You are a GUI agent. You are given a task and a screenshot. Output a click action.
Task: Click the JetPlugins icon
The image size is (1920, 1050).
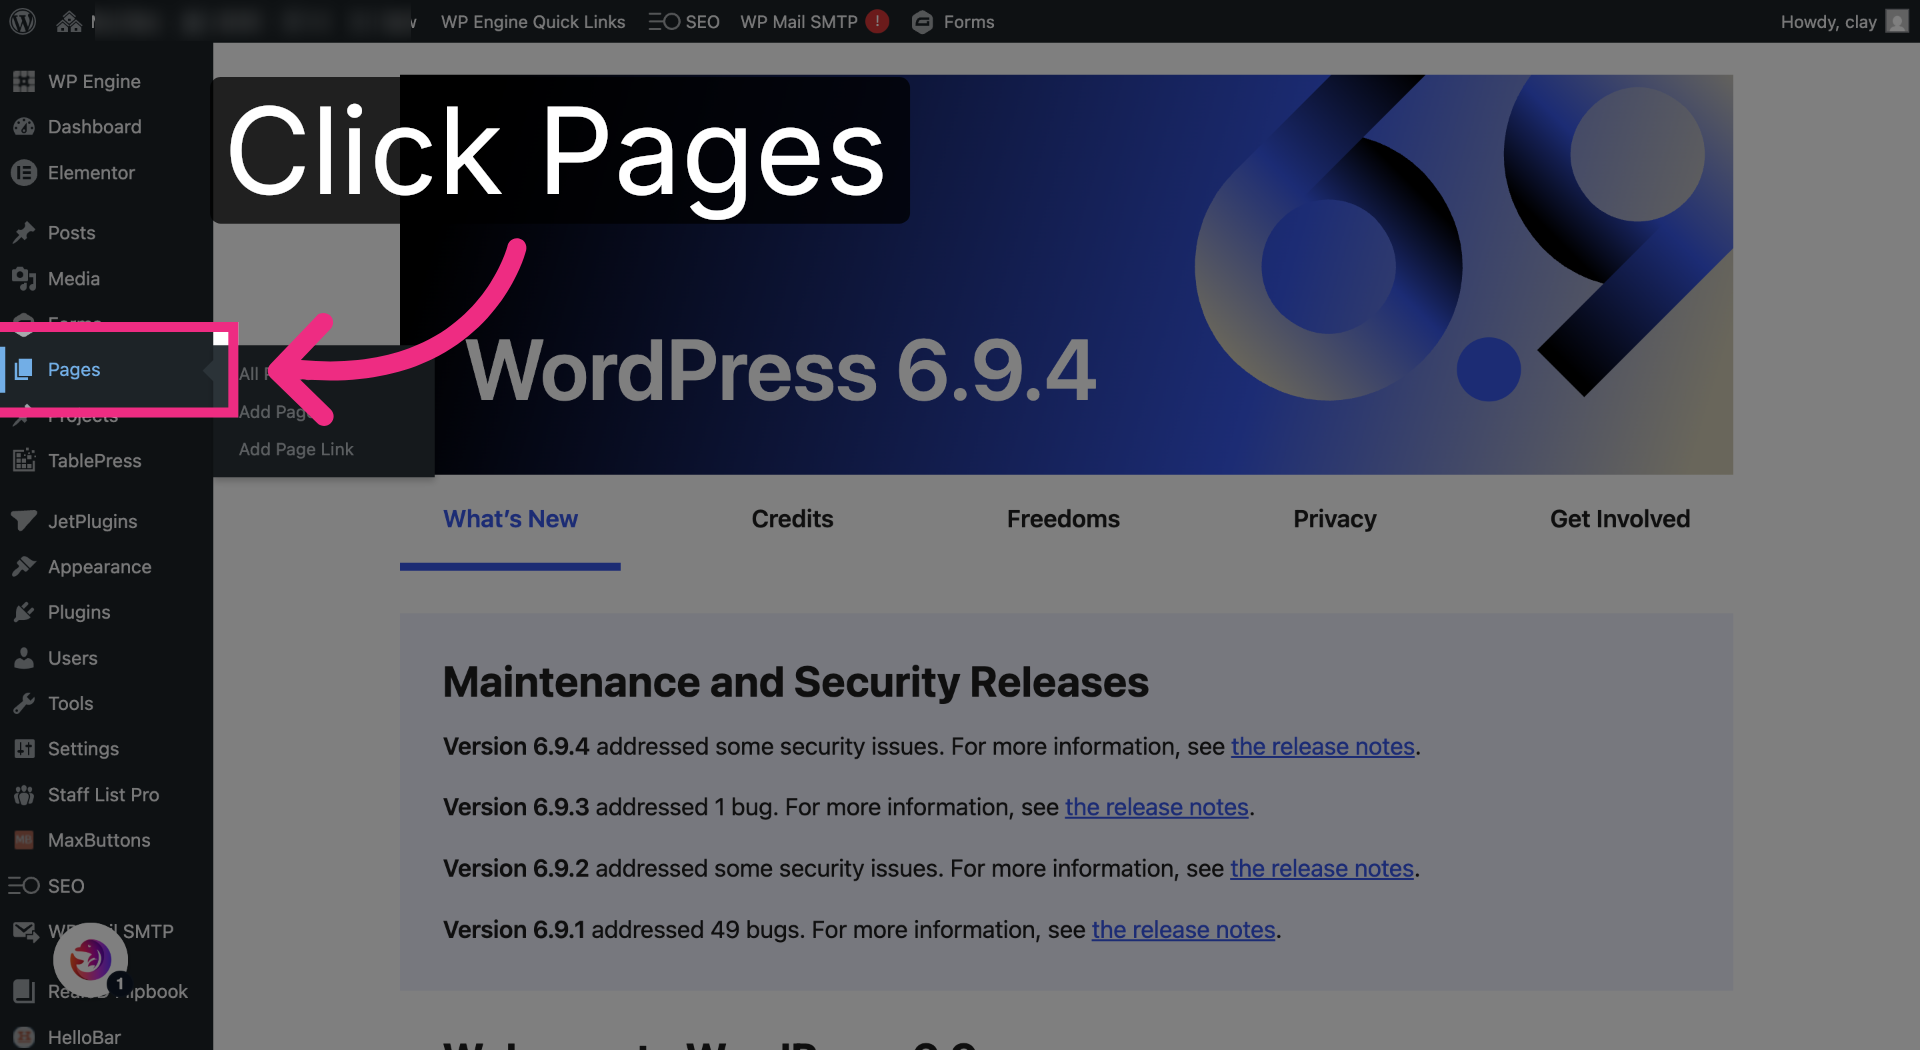pos(24,521)
